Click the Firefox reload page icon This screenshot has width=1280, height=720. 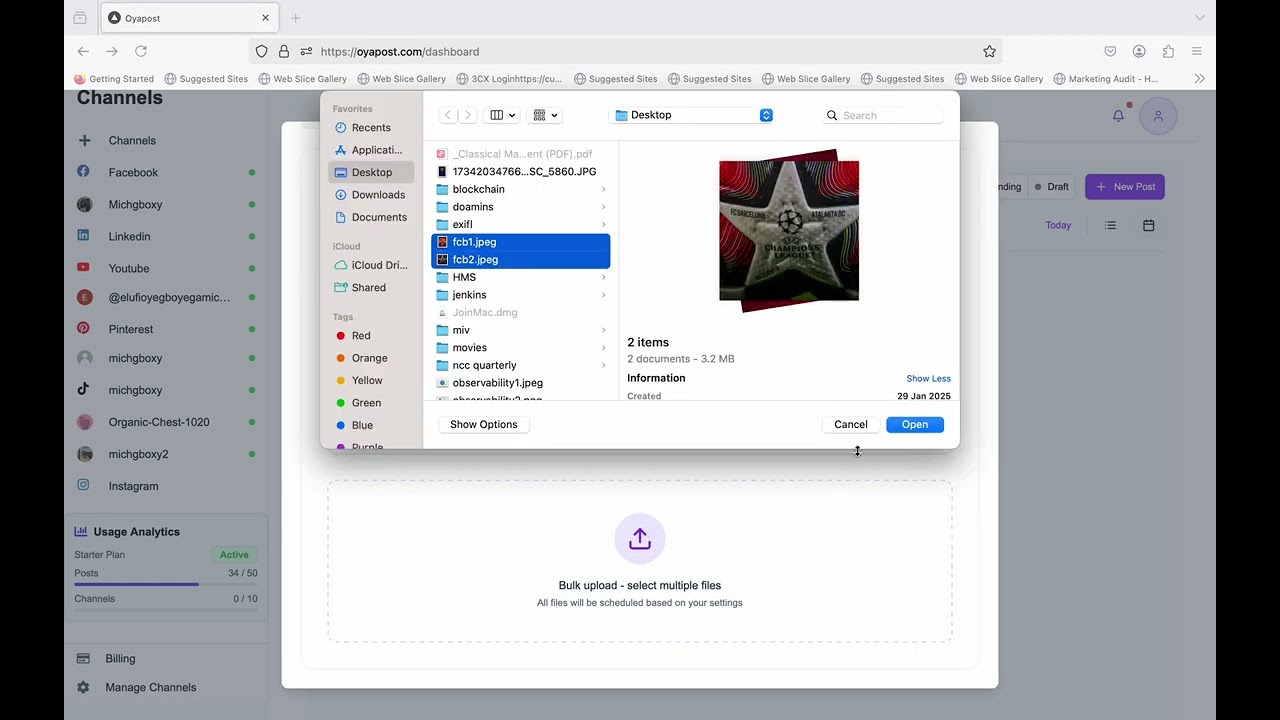click(x=141, y=51)
